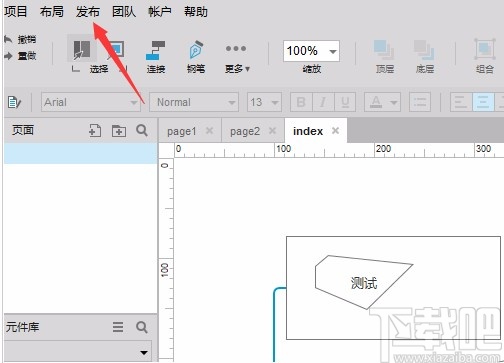504x363 pixels.
Task: Align text left
Action: 461,102
